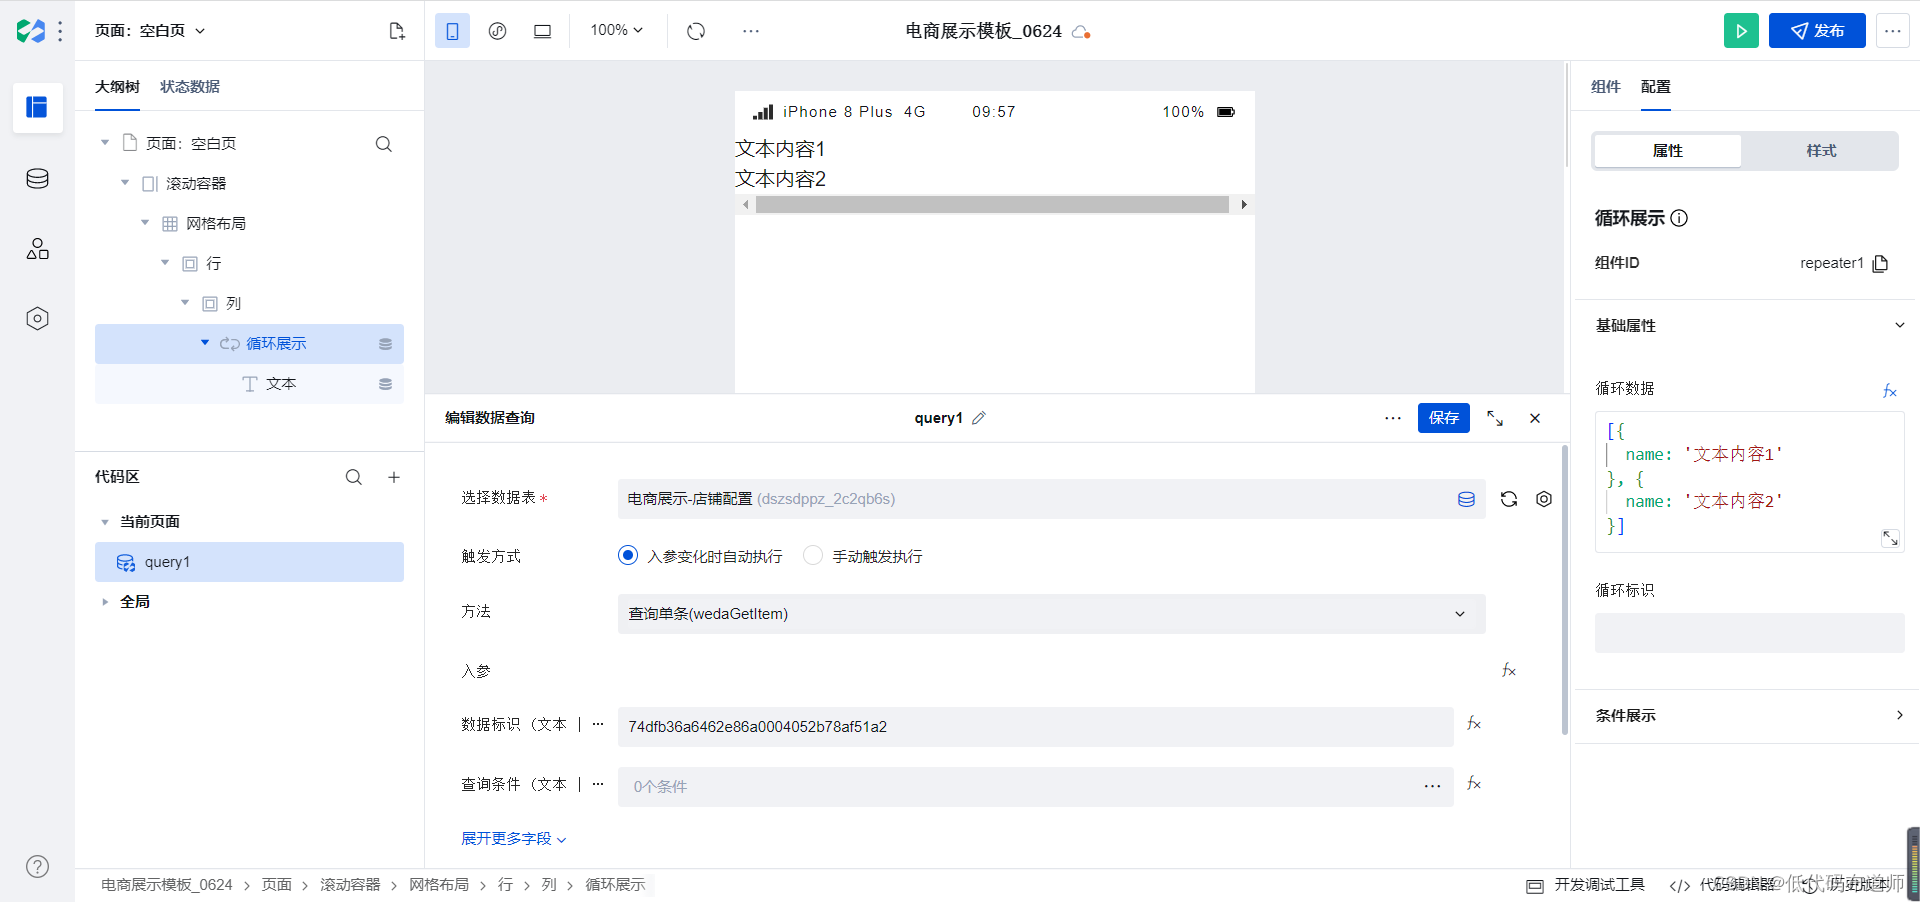Open 开发调试工具 in status bar

click(x=1585, y=885)
